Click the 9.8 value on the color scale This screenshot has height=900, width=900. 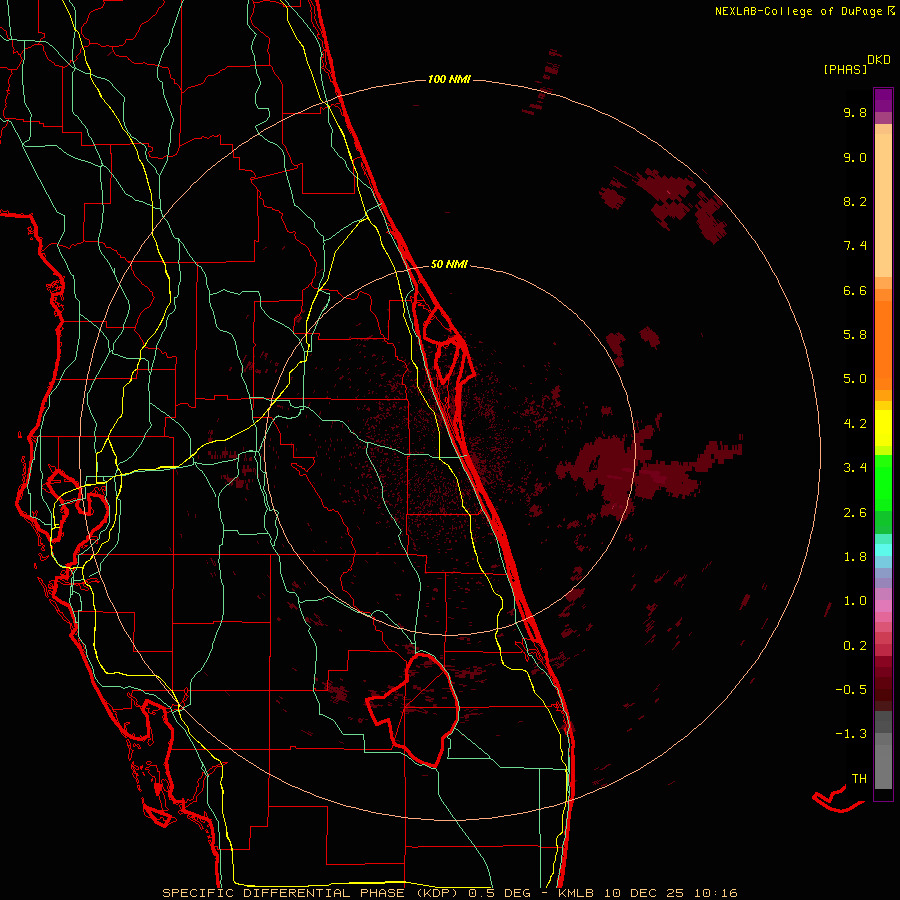855,112
